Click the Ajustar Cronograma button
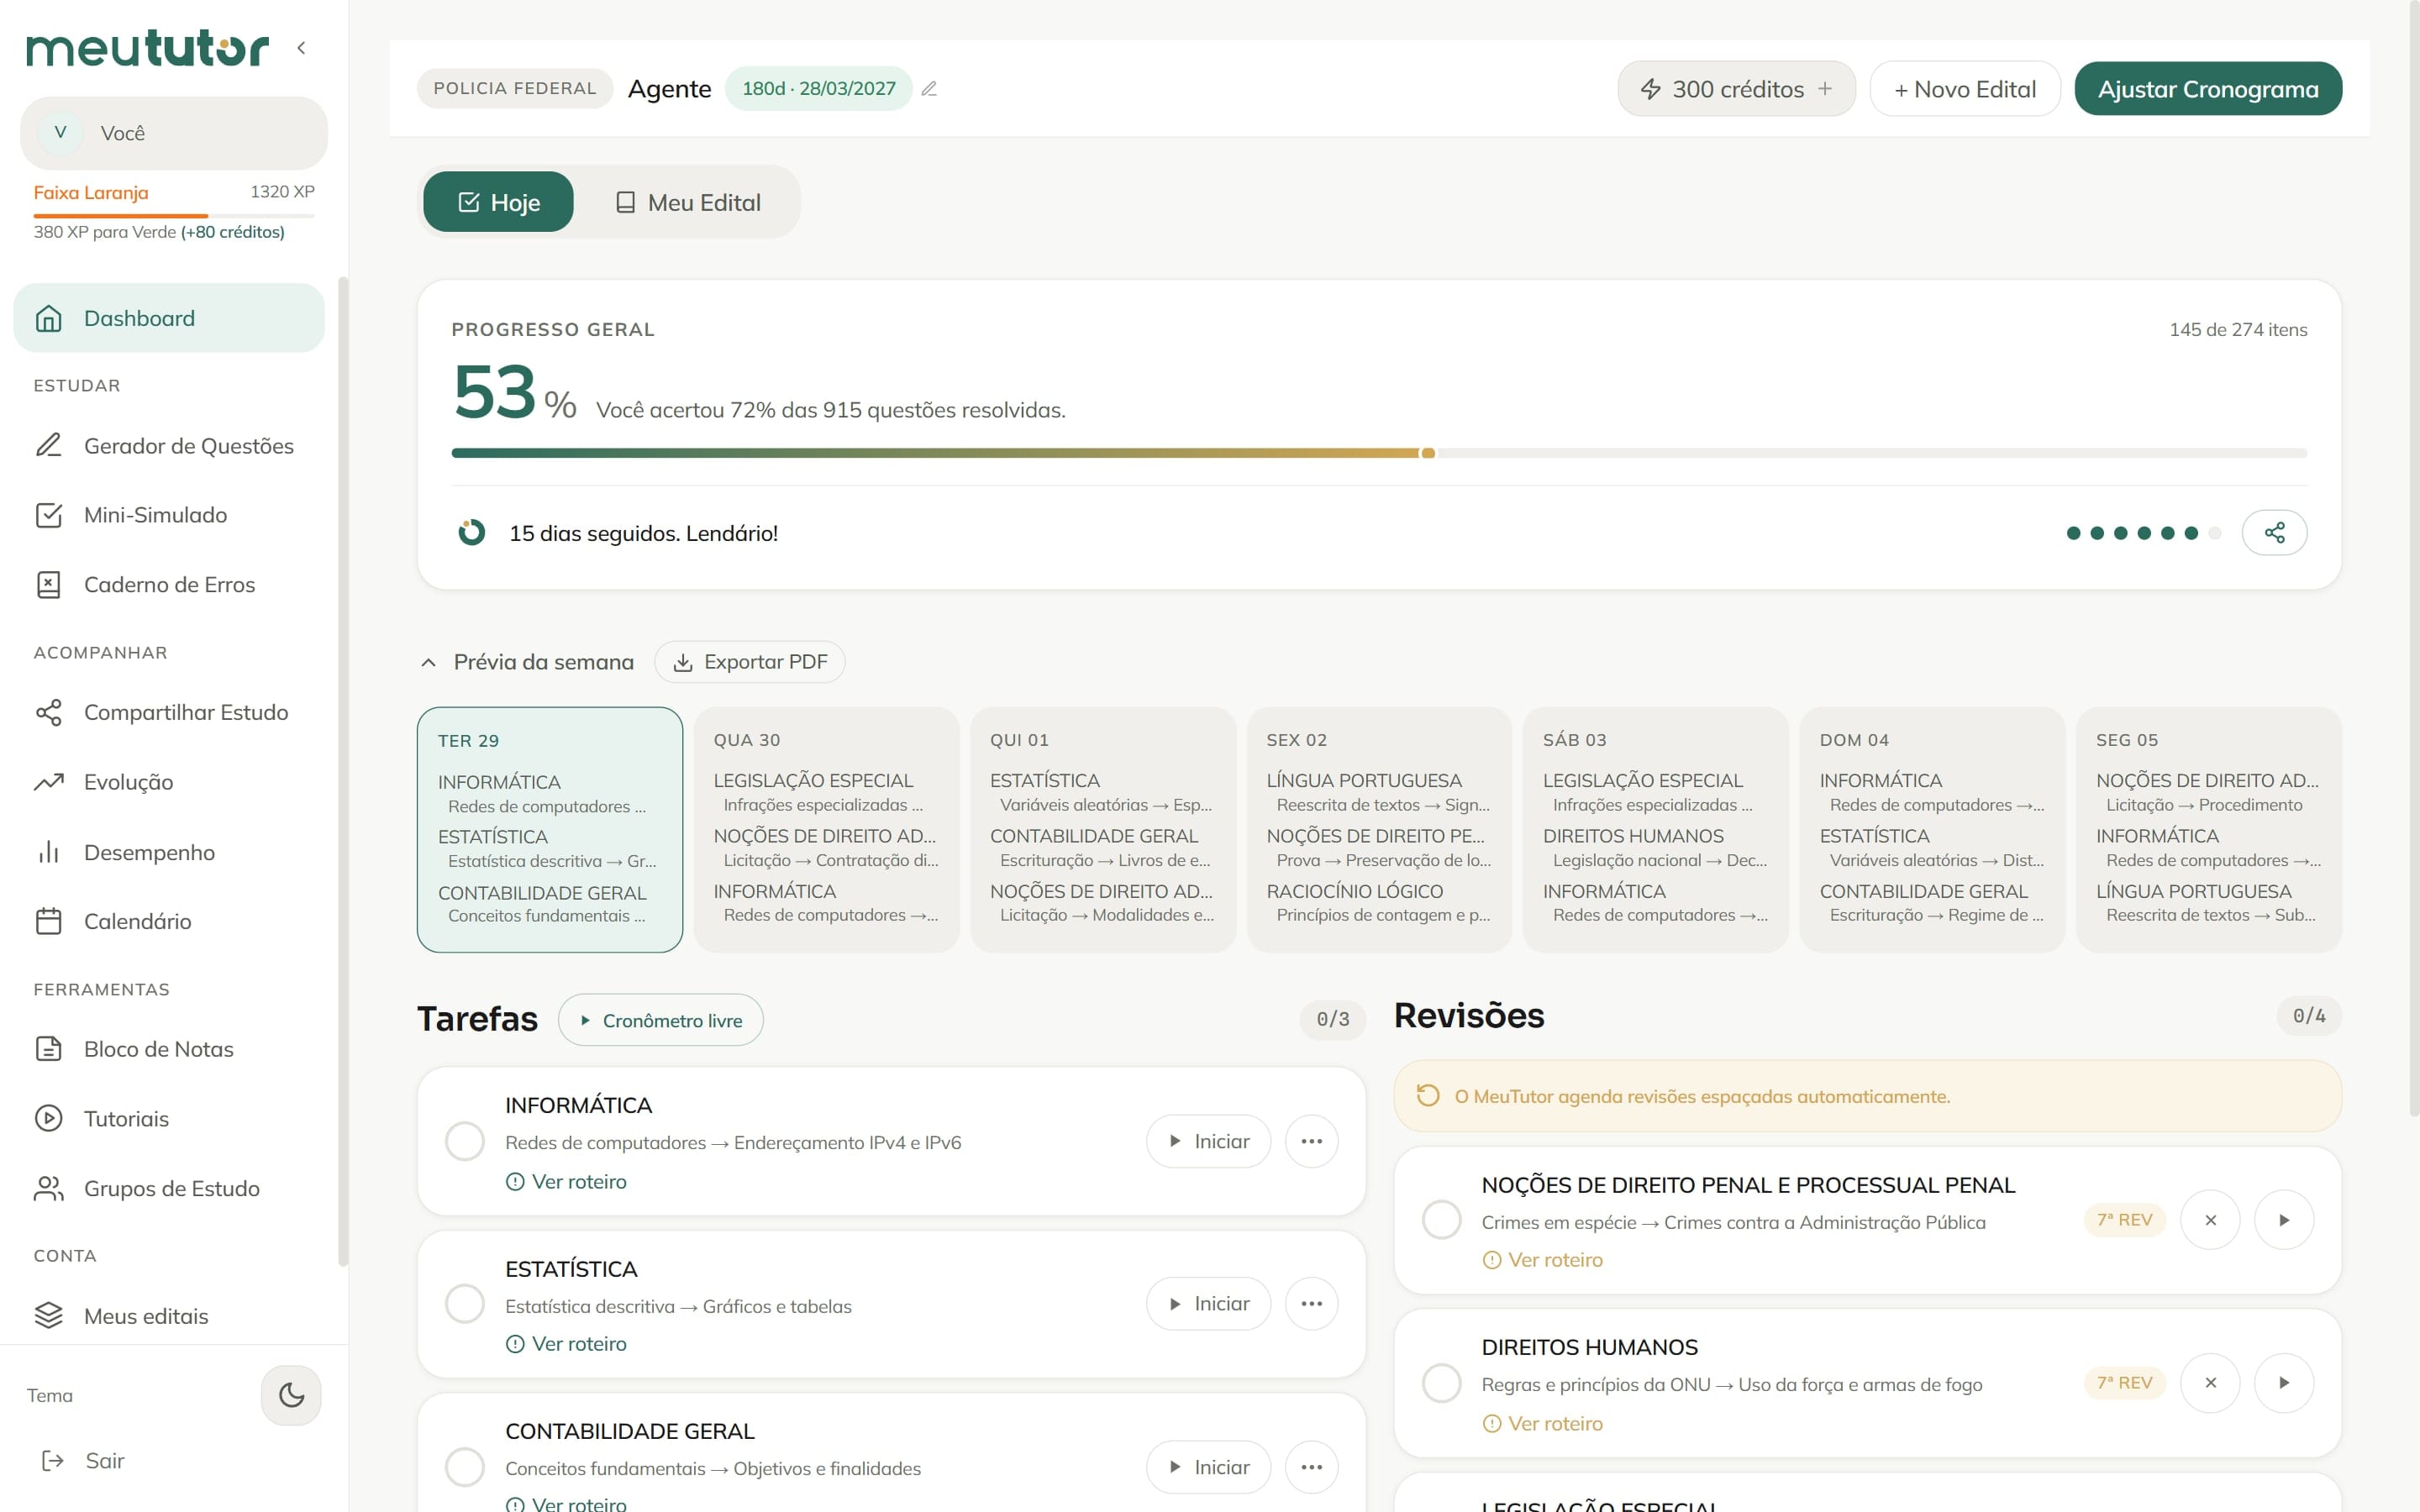2420x1512 pixels. point(2208,89)
